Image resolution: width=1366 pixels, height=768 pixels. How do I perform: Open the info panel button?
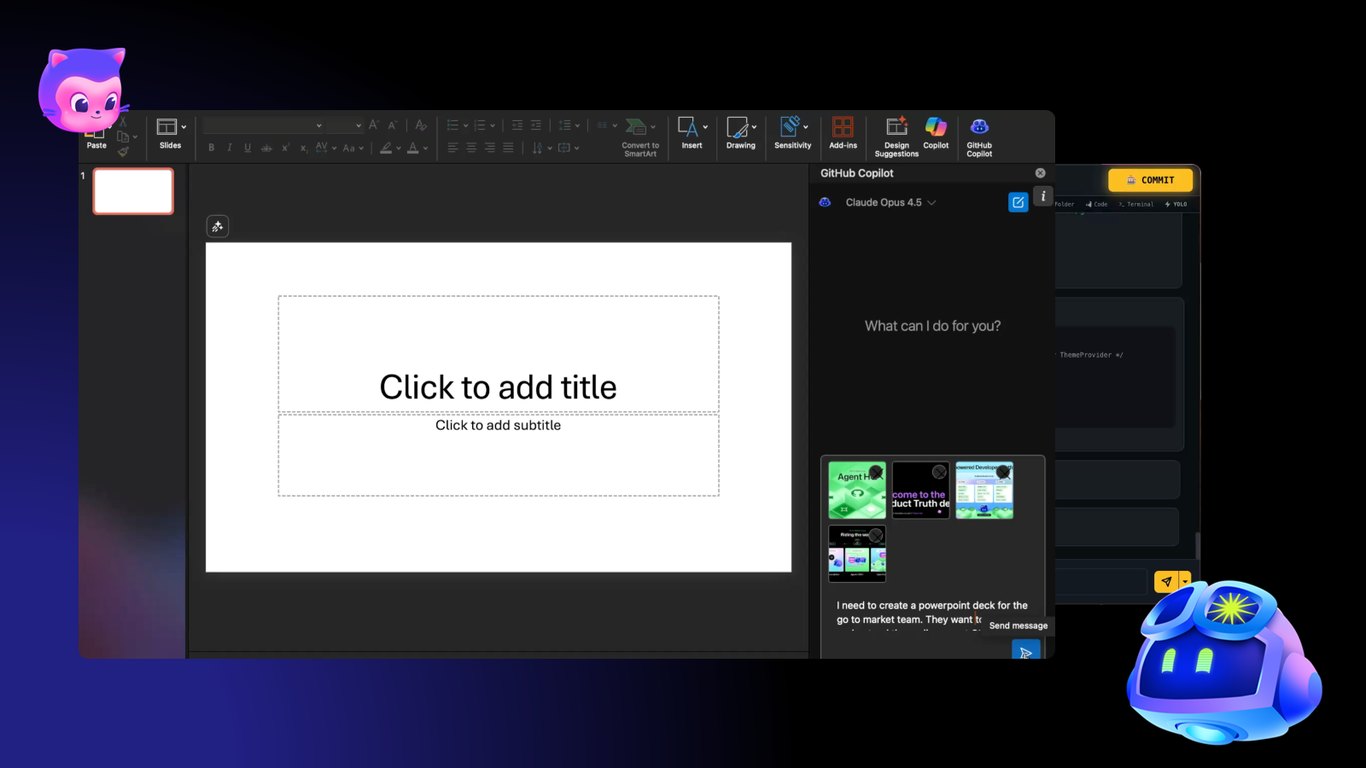1042,196
